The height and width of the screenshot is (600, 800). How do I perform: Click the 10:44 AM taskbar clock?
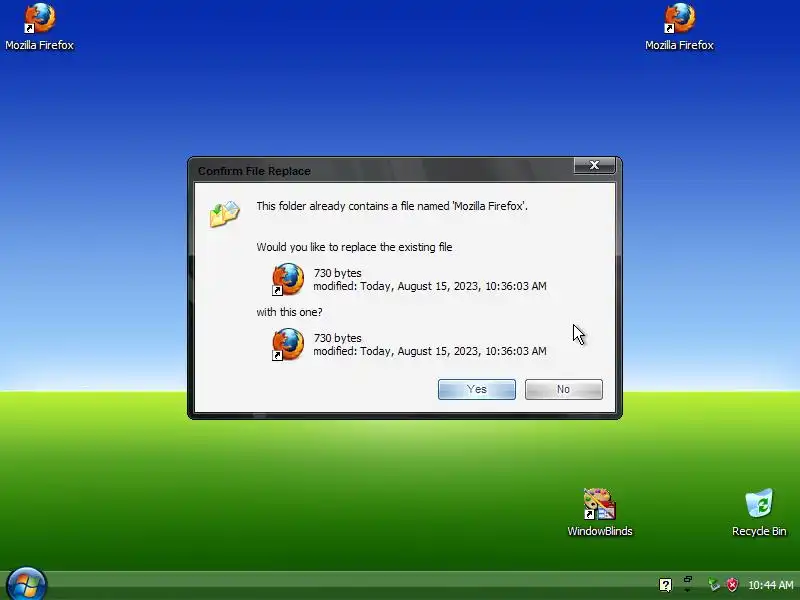tap(770, 585)
